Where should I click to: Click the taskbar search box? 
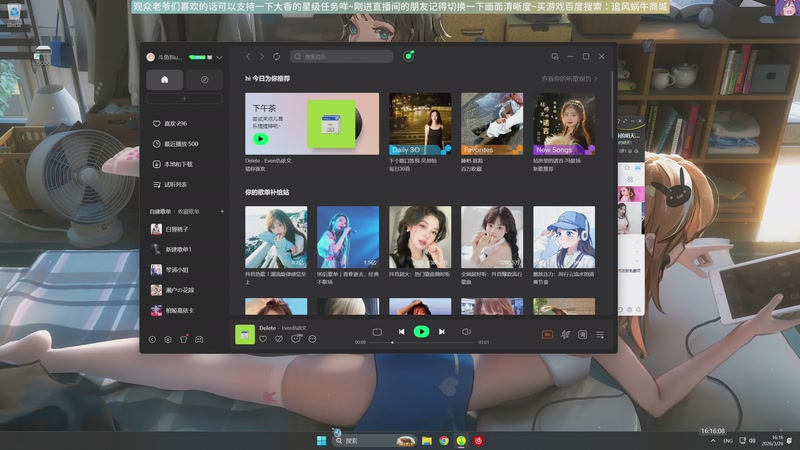click(374, 440)
